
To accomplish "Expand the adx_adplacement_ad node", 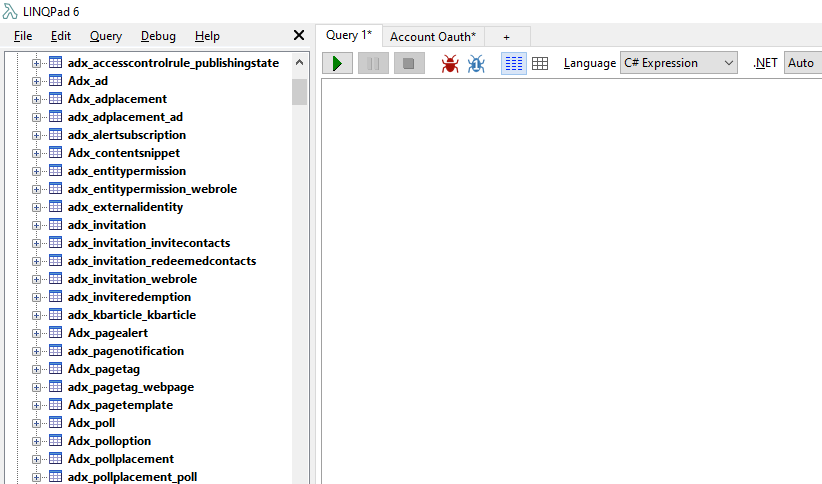I will pyautogui.click(x=36, y=117).
